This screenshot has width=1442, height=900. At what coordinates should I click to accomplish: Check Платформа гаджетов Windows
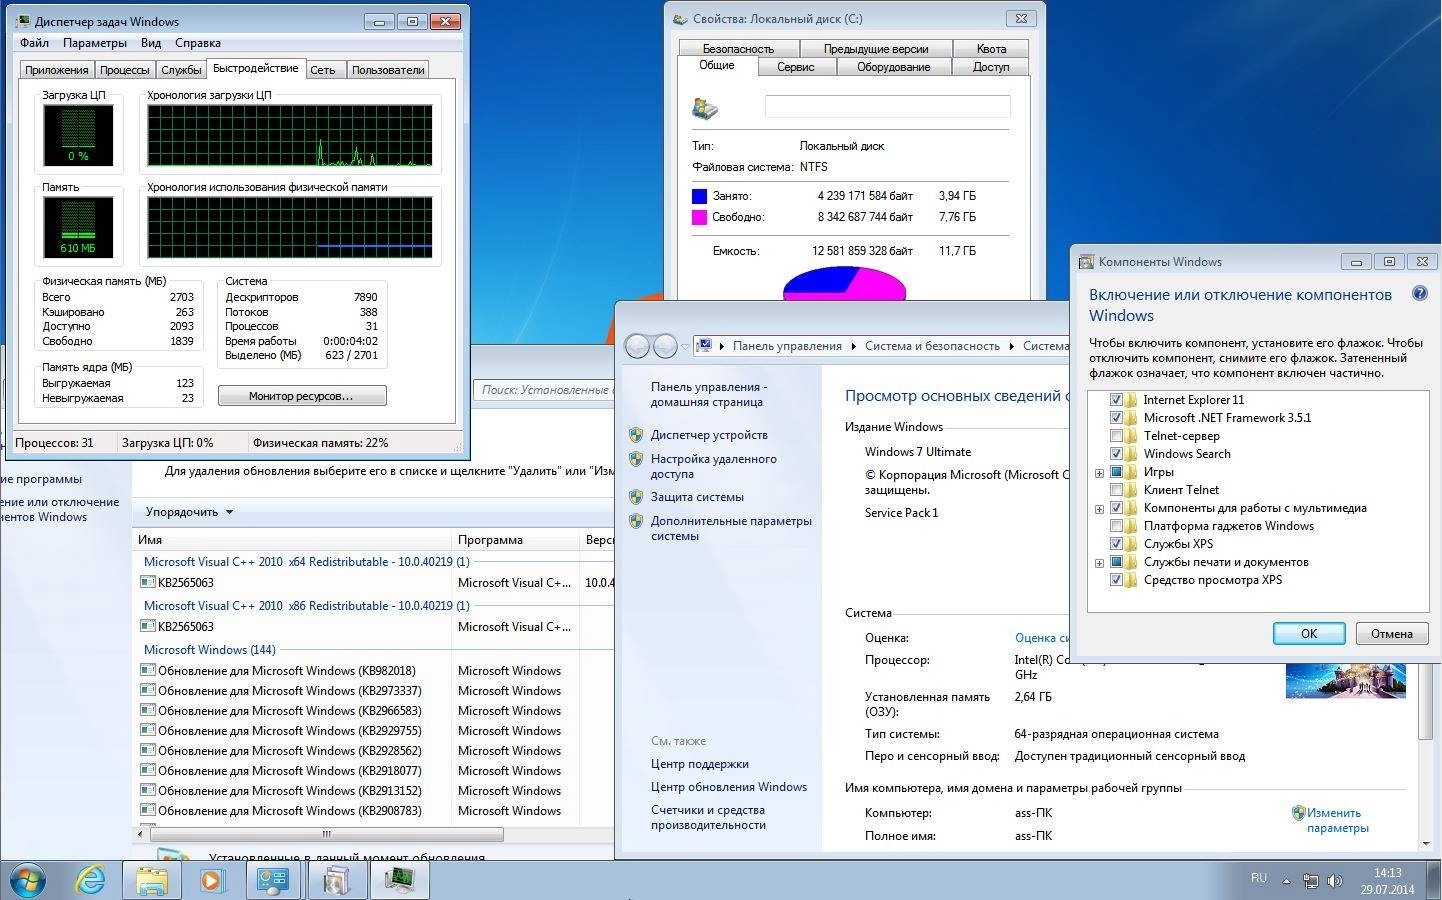pyautogui.click(x=1116, y=526)
